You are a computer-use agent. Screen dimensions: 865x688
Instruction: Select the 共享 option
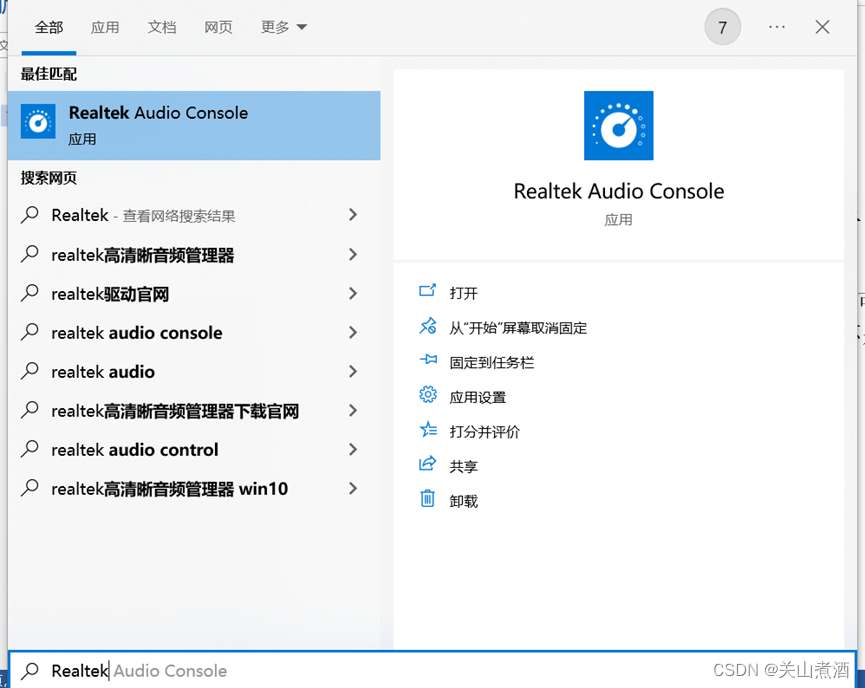463,467
